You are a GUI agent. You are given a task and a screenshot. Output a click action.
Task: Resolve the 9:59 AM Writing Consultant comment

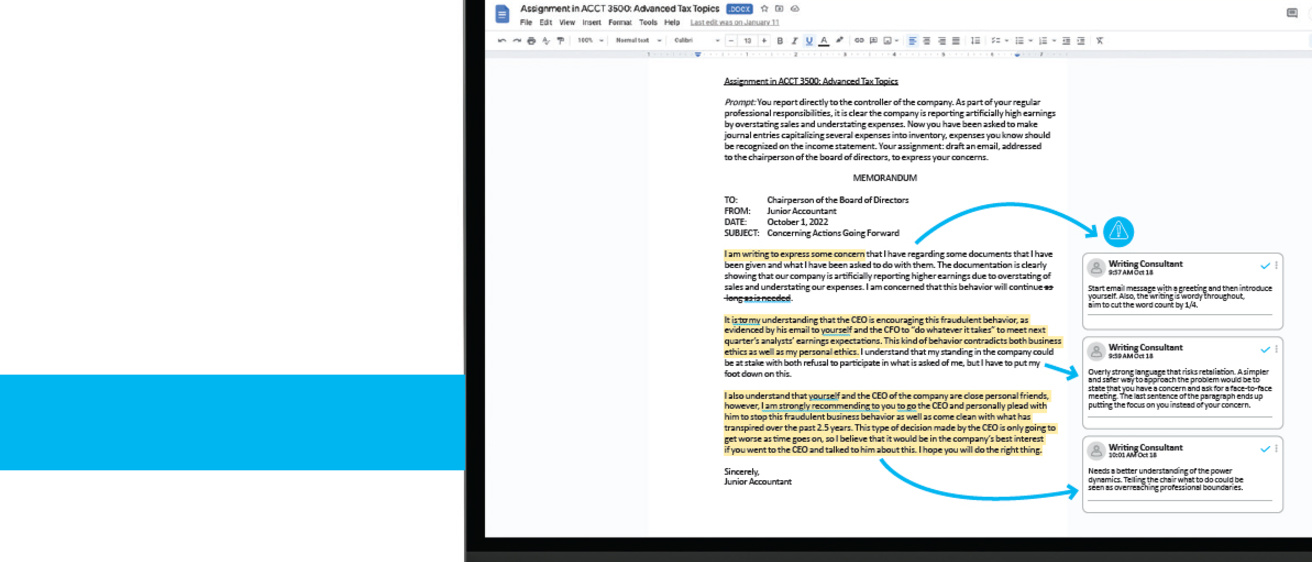pyautogui.click(x=1266, y=350)
